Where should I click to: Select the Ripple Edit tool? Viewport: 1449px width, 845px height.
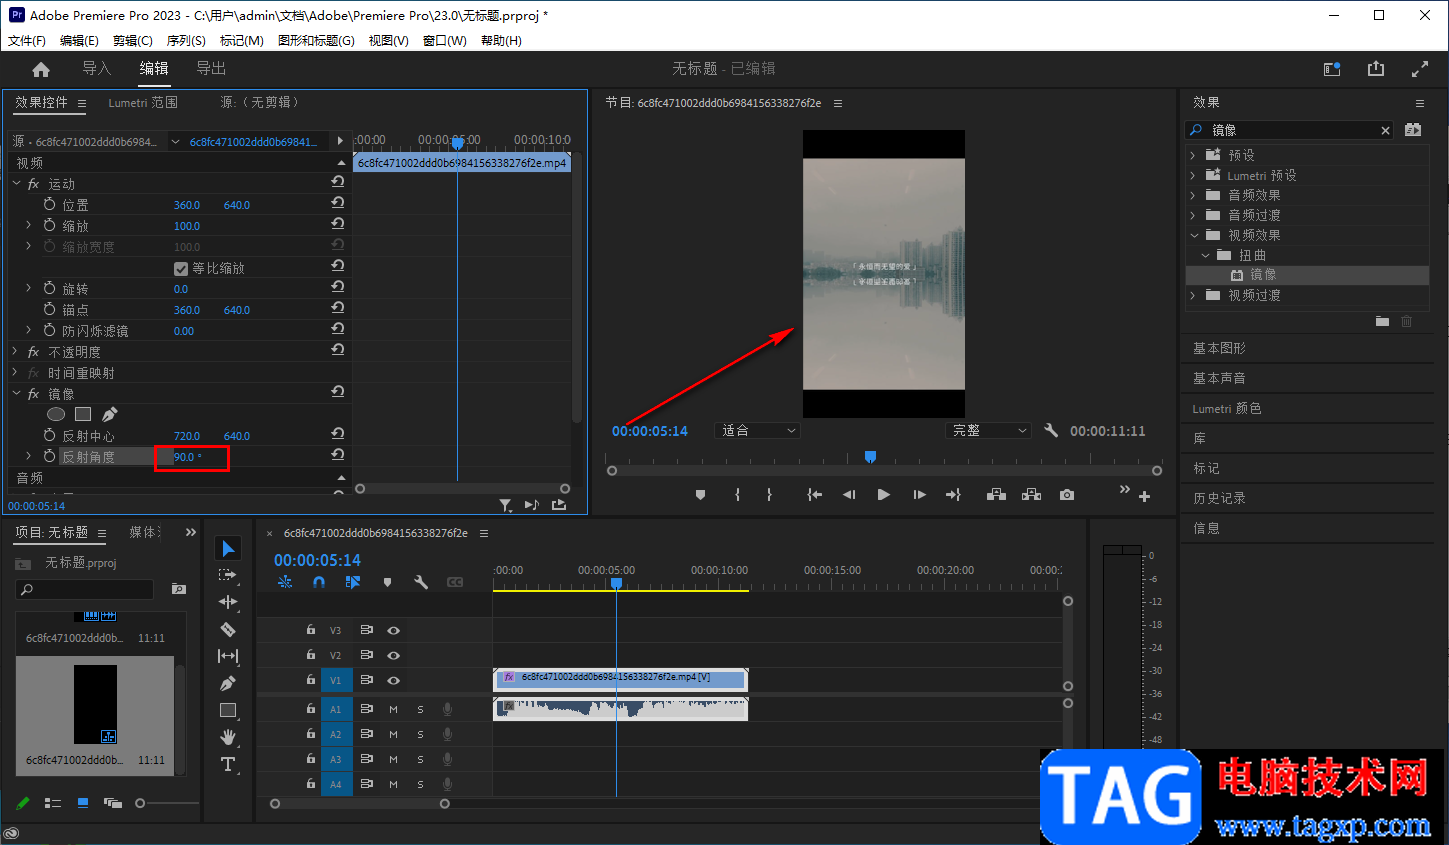(228, 602)
